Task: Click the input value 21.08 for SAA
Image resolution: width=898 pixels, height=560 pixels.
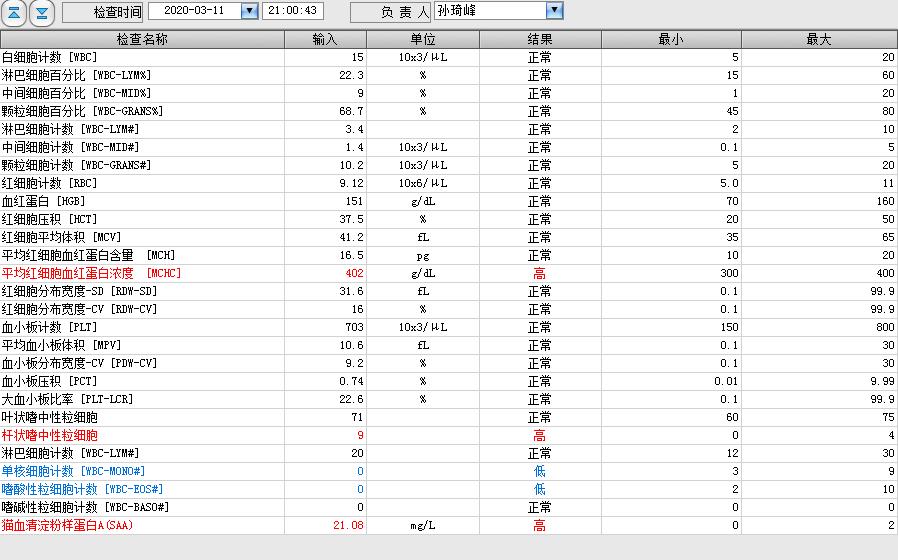Action: (x=348, y=525)
